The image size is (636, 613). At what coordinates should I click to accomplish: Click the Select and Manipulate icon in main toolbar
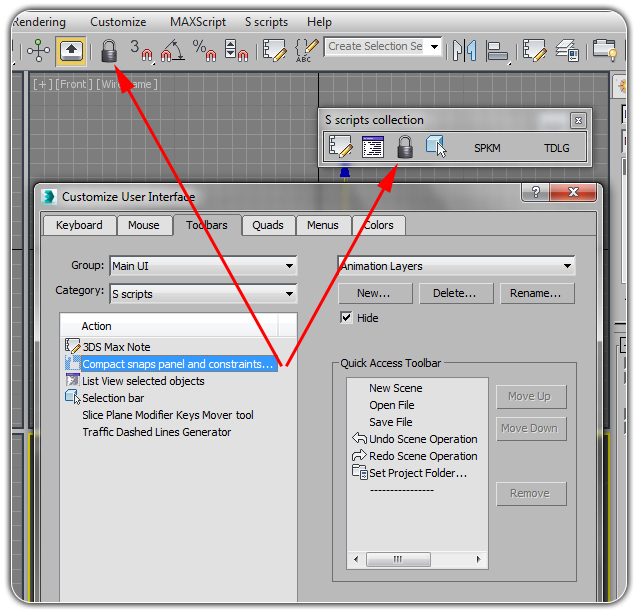click(38, 50)
